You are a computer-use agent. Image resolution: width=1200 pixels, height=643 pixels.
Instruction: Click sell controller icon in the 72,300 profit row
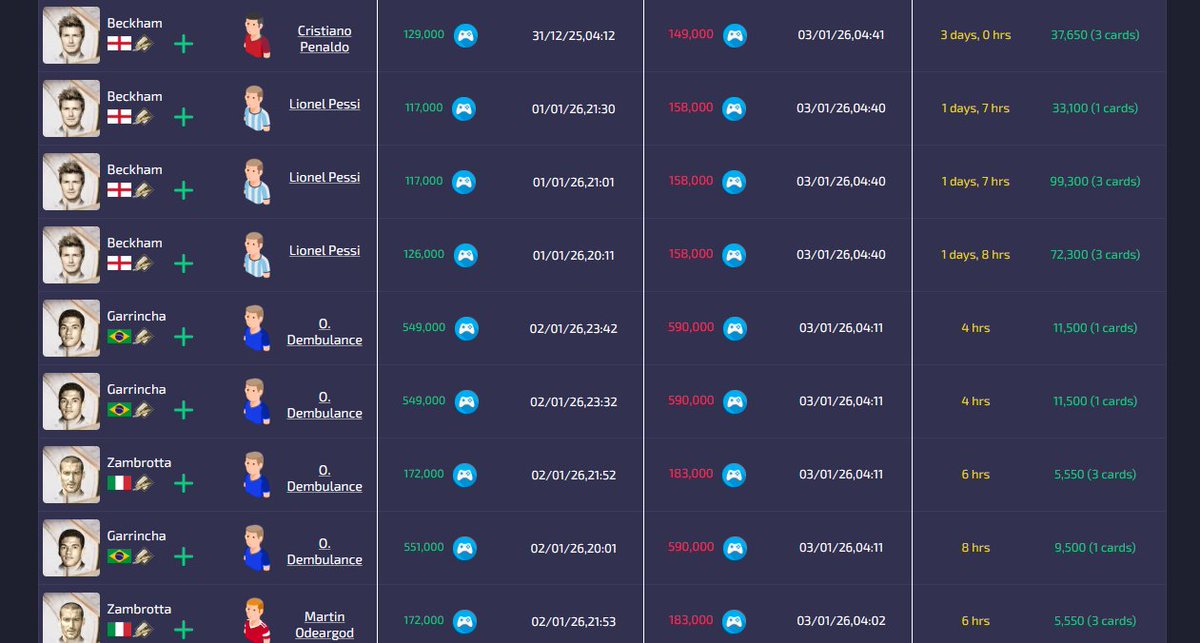click(734, 255)
